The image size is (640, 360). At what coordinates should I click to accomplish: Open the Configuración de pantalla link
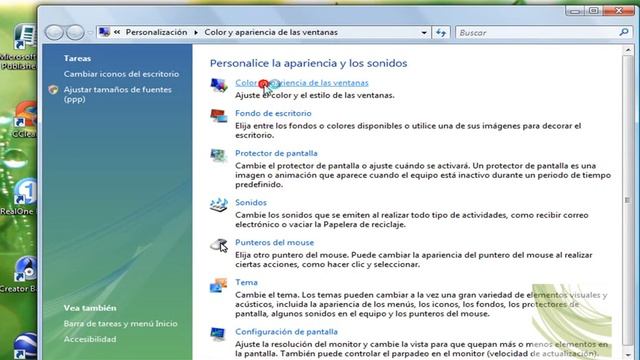pos(286,332)
